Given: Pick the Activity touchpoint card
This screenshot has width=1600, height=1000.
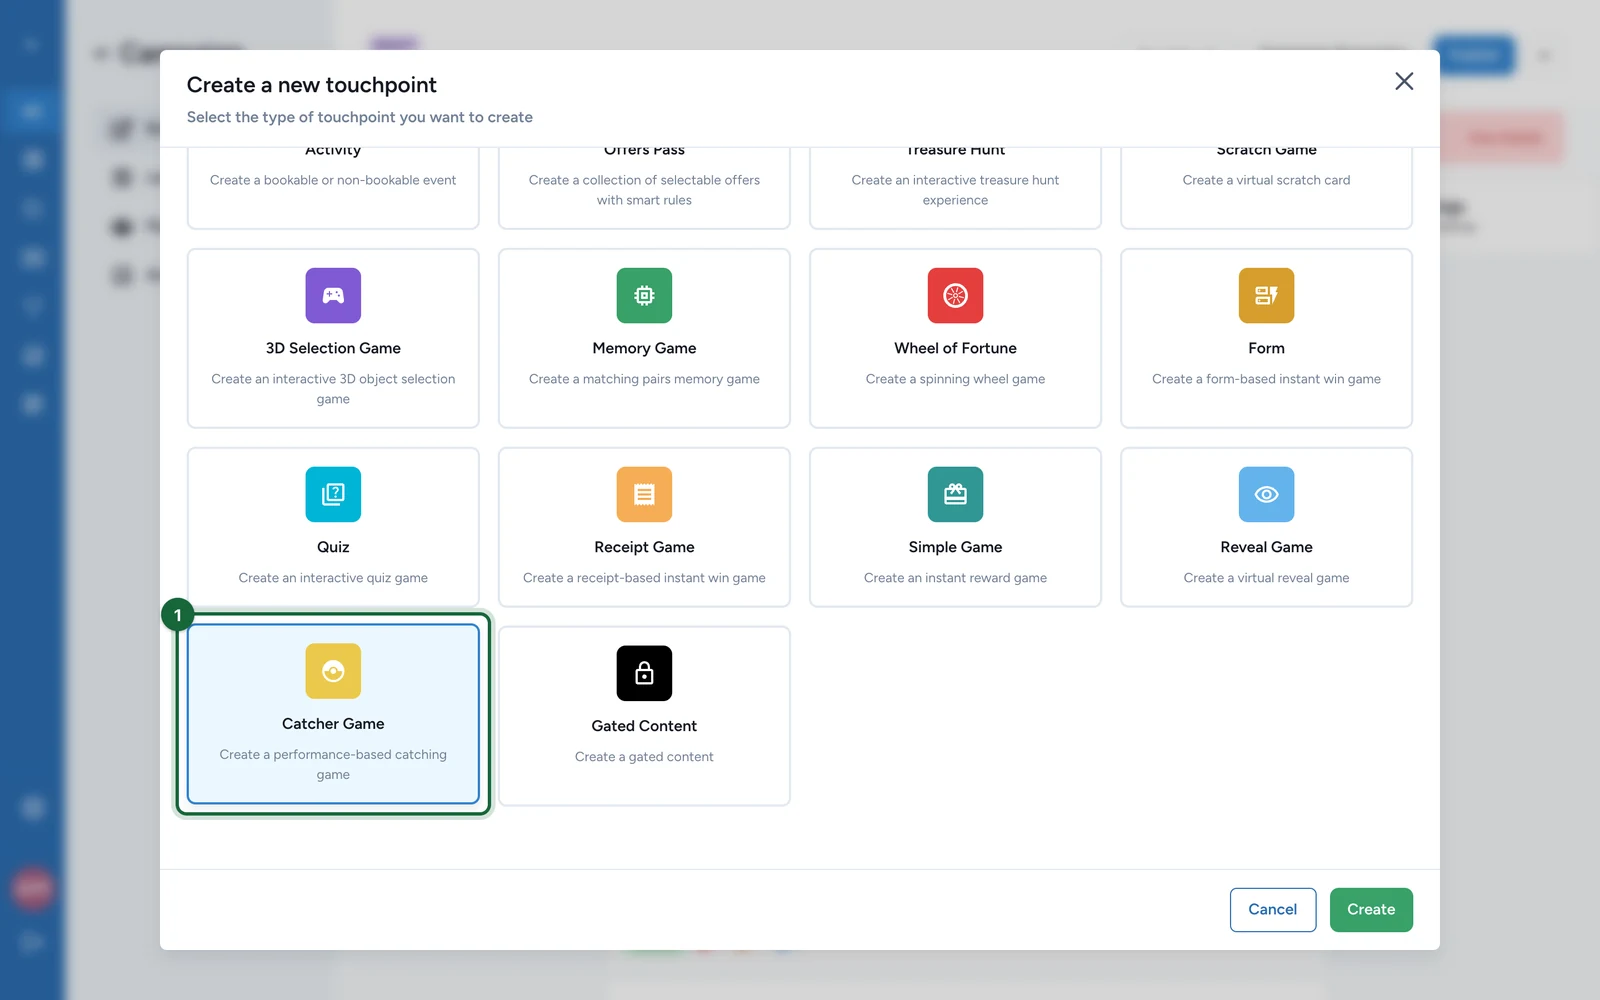Looking at the screenshot, I should 333,187.
